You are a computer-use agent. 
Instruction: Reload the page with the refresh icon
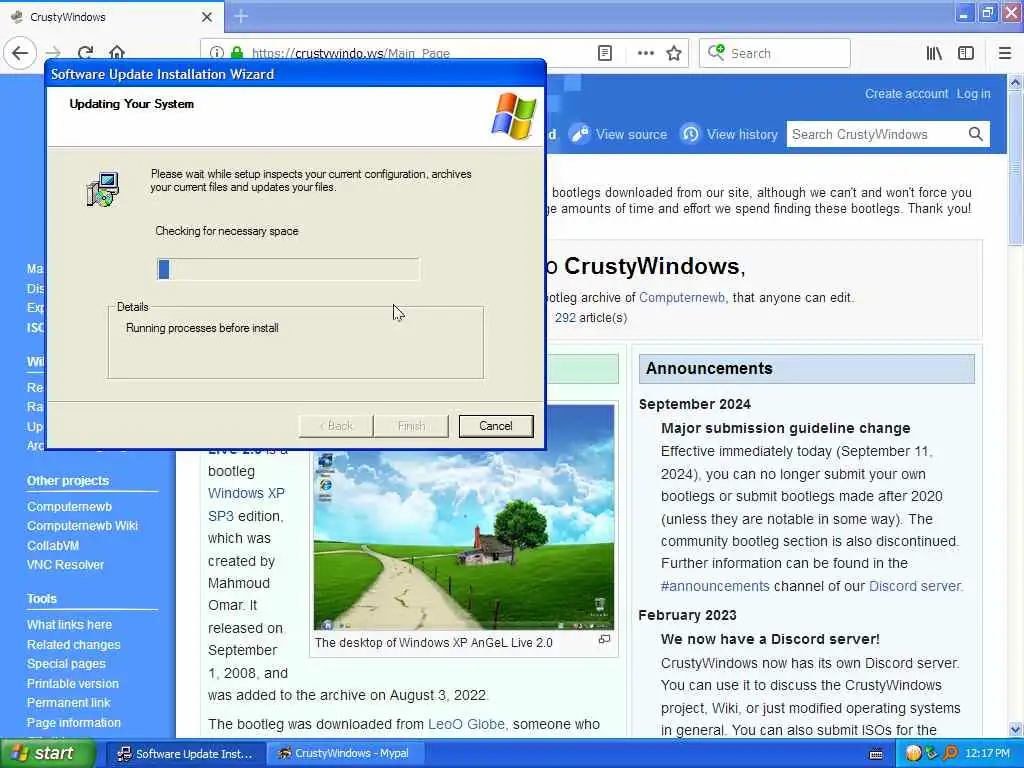point(85,53)
